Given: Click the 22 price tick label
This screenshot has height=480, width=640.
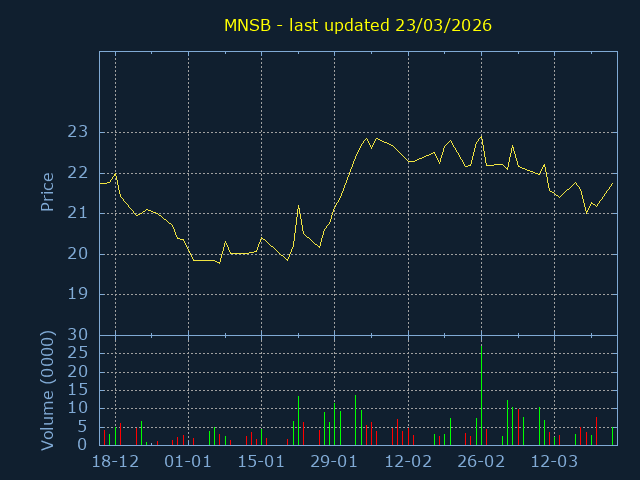Looking at the screenshot, I should (x=78, y=173).
